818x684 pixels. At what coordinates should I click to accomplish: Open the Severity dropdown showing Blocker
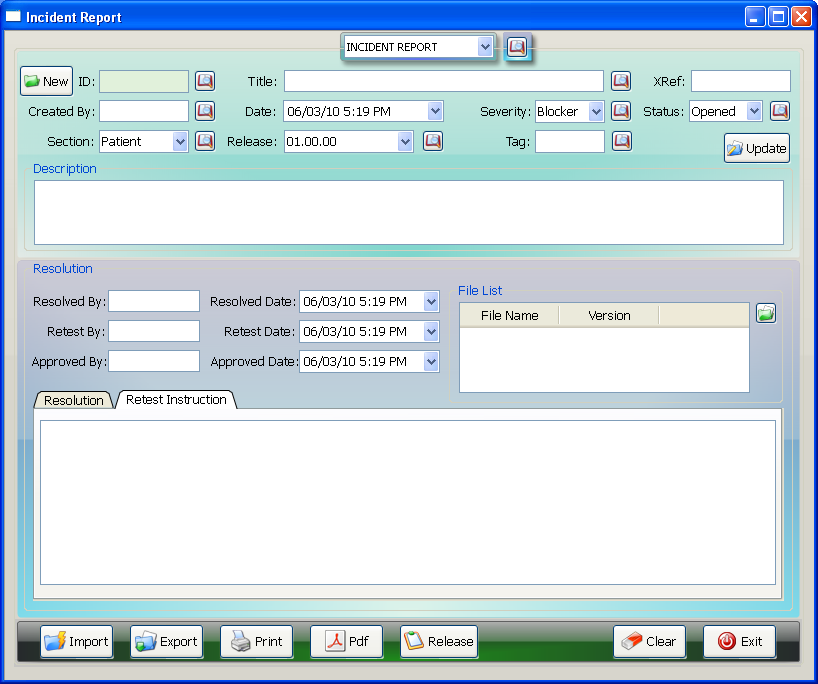pyautogui.click(x=596, y=111)
